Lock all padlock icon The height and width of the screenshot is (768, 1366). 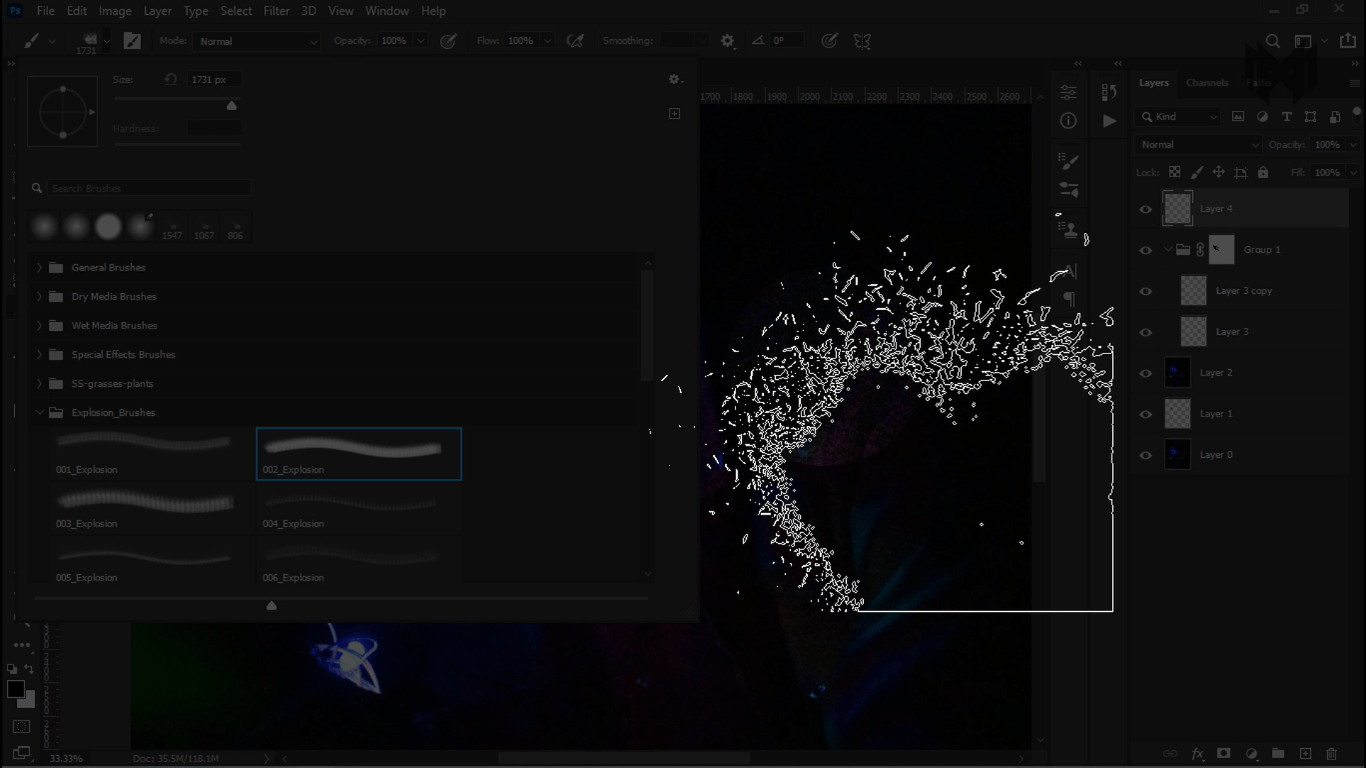click(x=1263, y=172)
